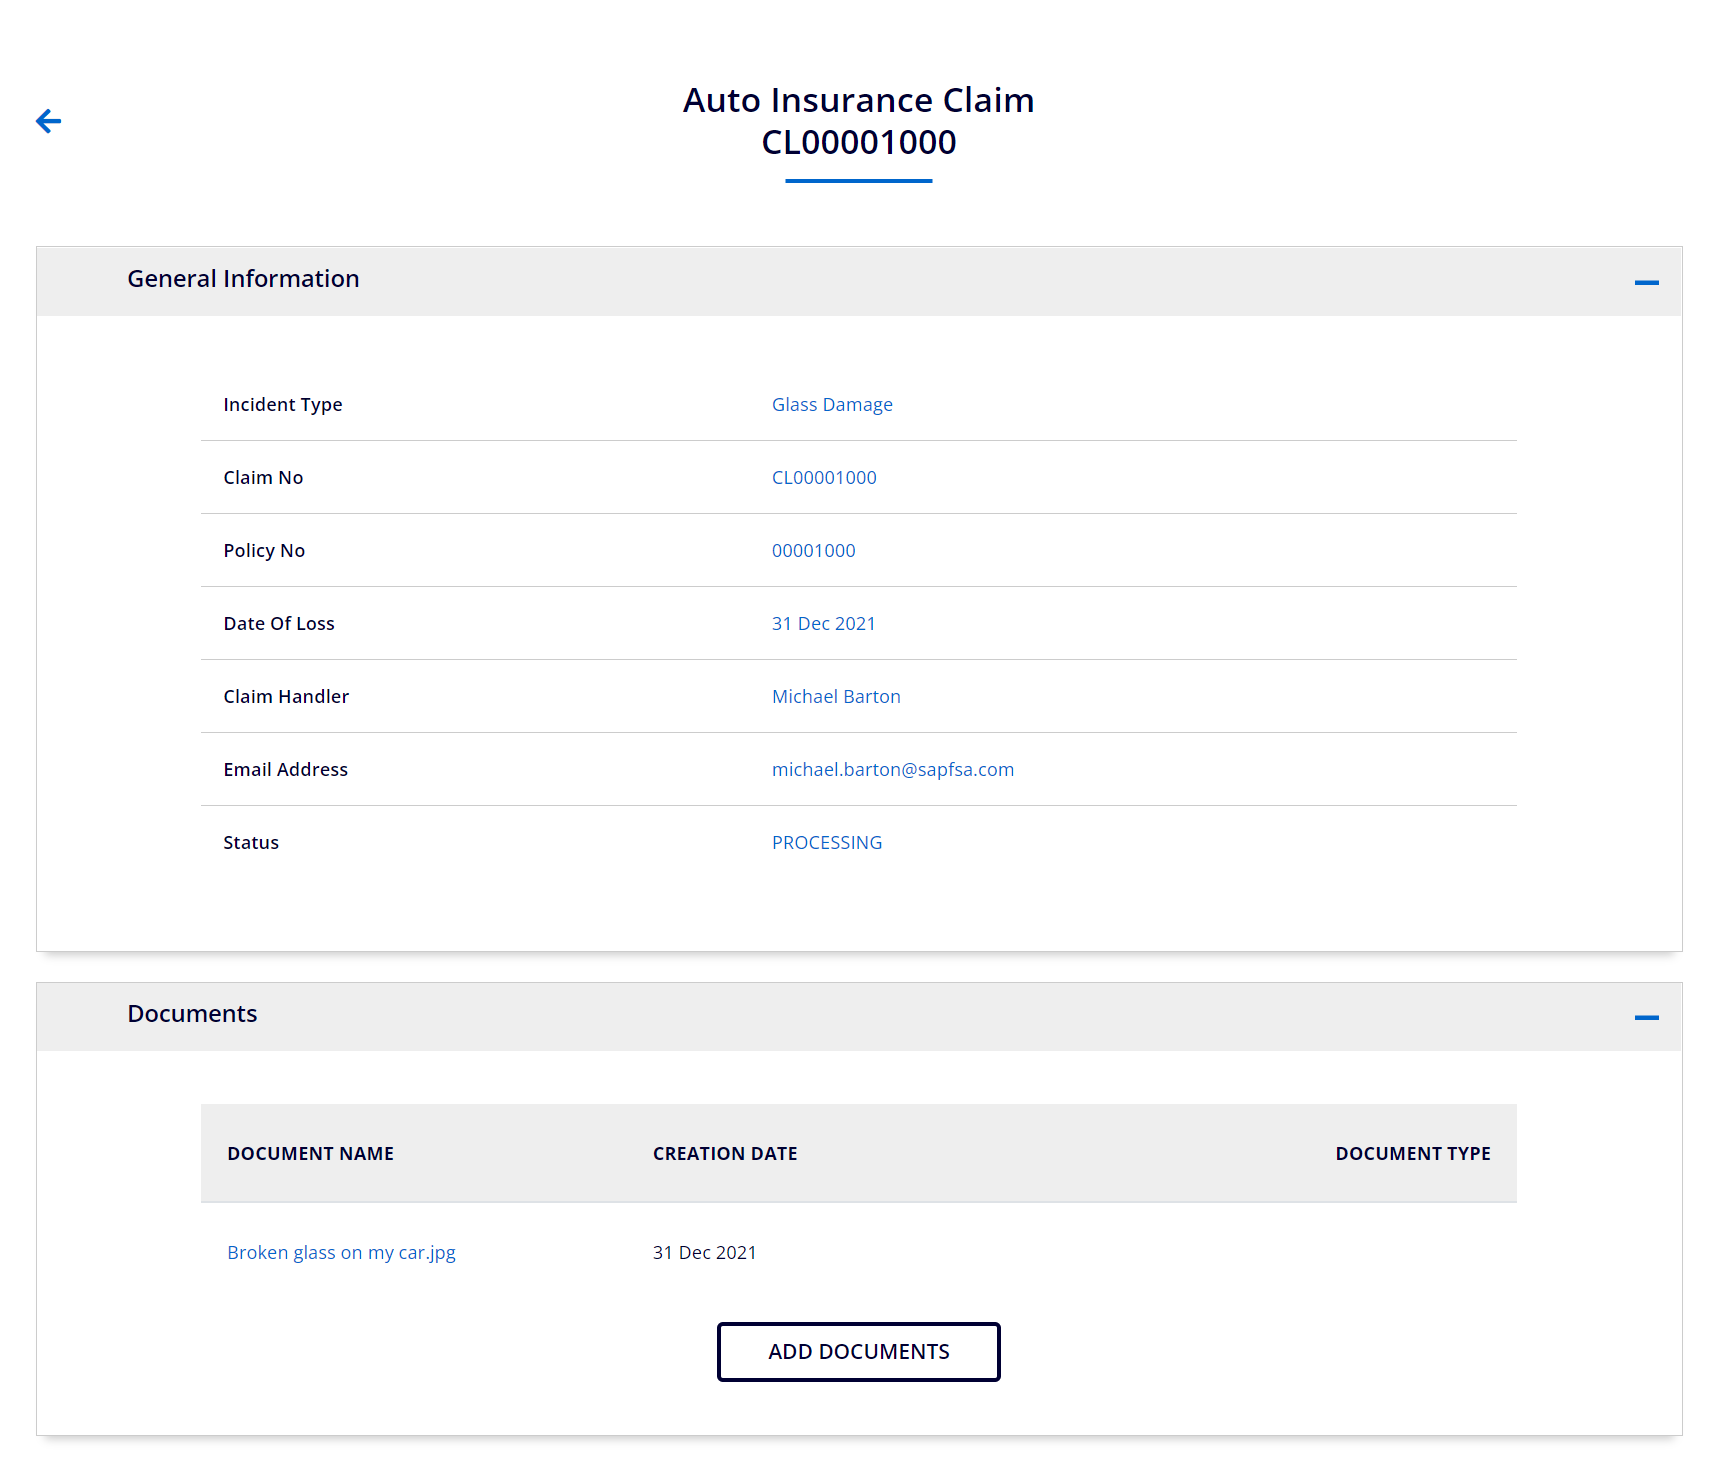
Task: Click the Date Of Loss value
Action: 823,624
